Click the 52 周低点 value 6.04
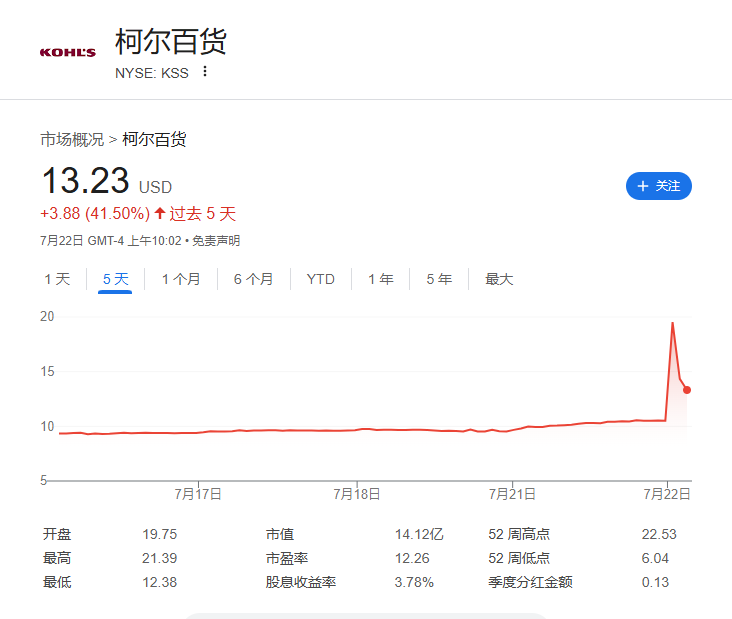732x619 pixels. [x=655, y=558]
